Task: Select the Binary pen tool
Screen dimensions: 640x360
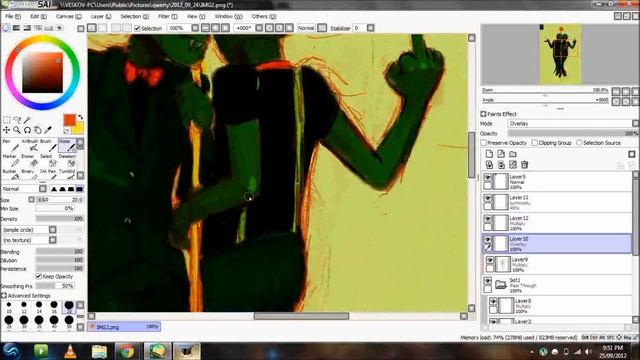Action: (29, 175)
